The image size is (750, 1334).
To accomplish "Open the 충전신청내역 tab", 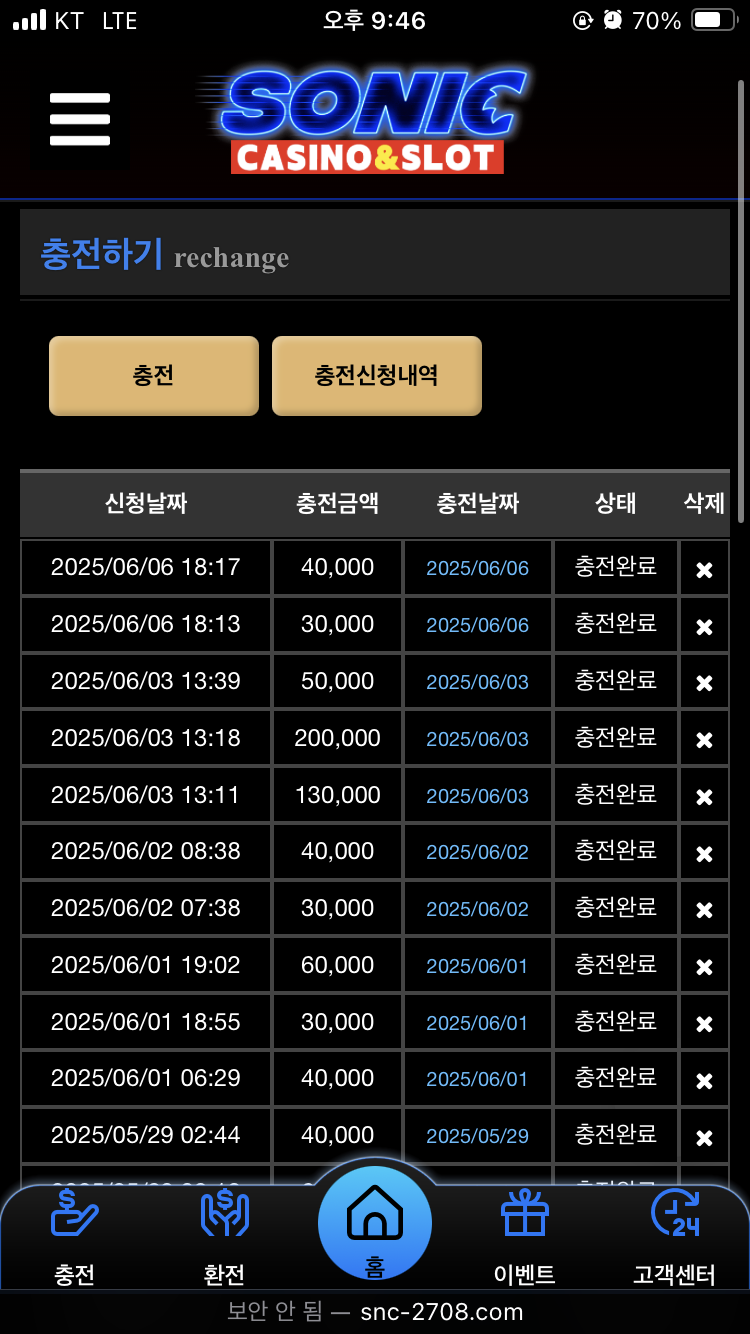I will 377,376.
